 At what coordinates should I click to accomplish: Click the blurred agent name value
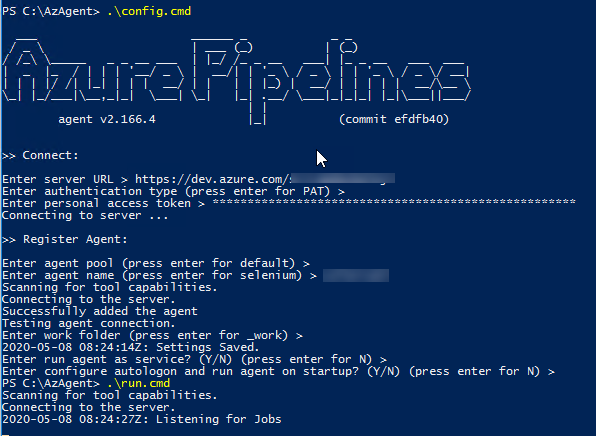pyautogui.click(x=356, y=276)
